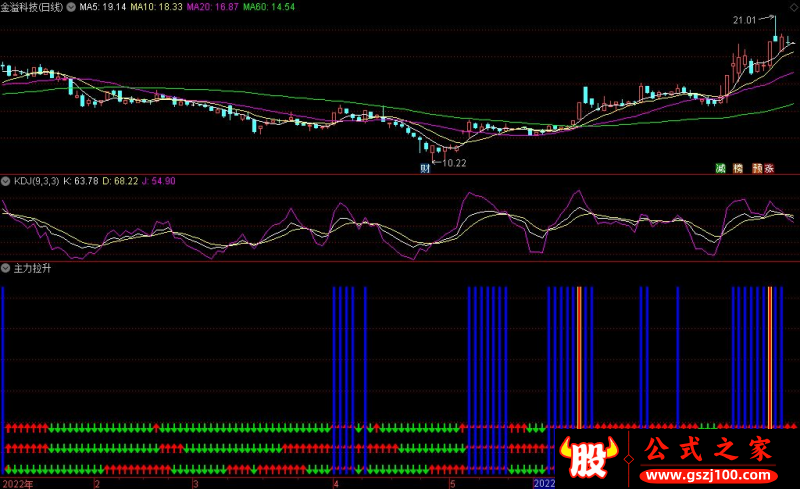Click the KDJ(9,3,3) indicator name
Screen dimensions: 800x489
coord(36,181)
